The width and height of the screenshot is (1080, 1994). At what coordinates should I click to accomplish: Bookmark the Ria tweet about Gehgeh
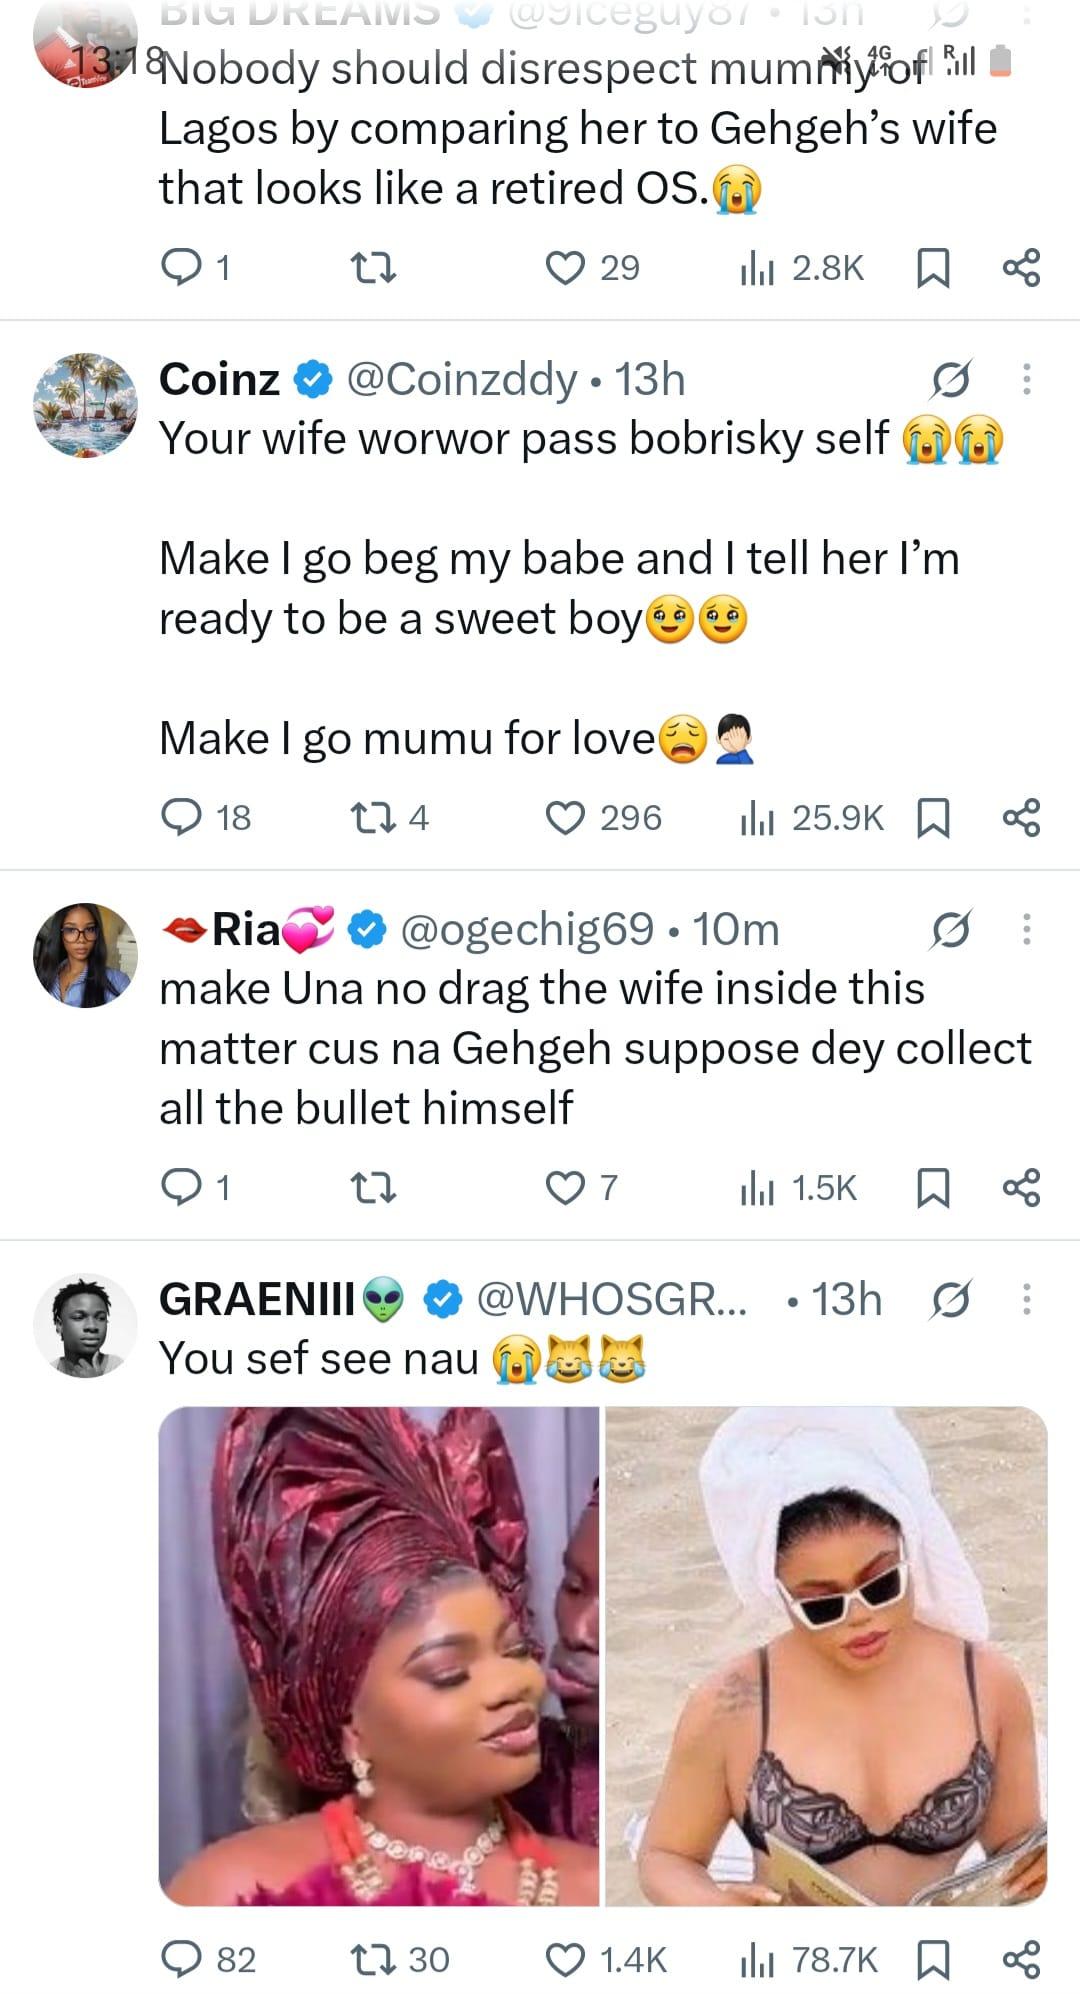(933, 1188)
